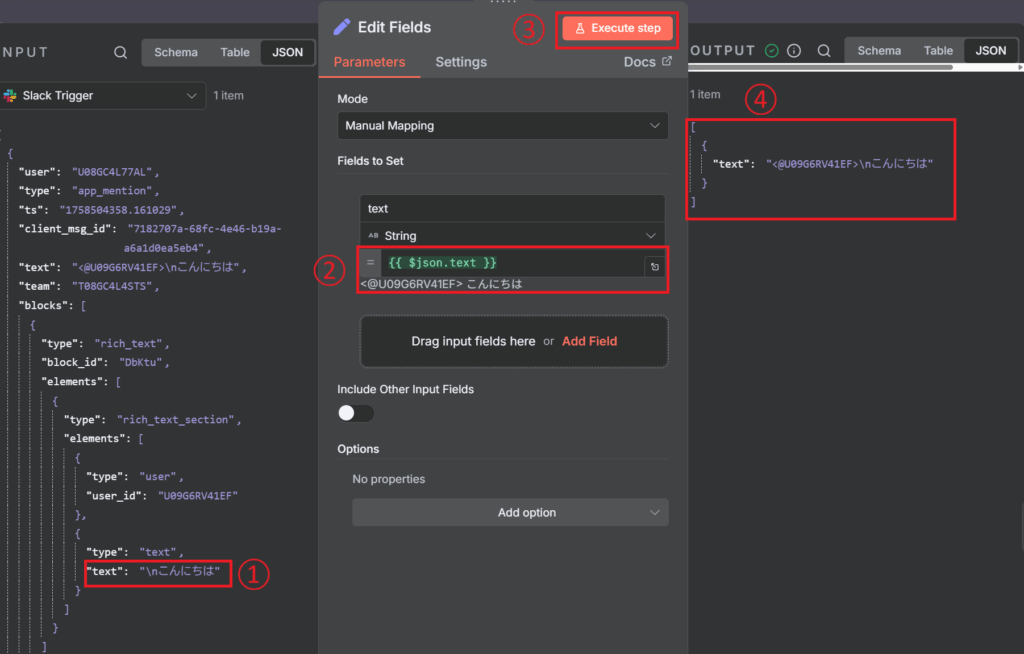Click the field name input containing "text"

click(512, 209)
